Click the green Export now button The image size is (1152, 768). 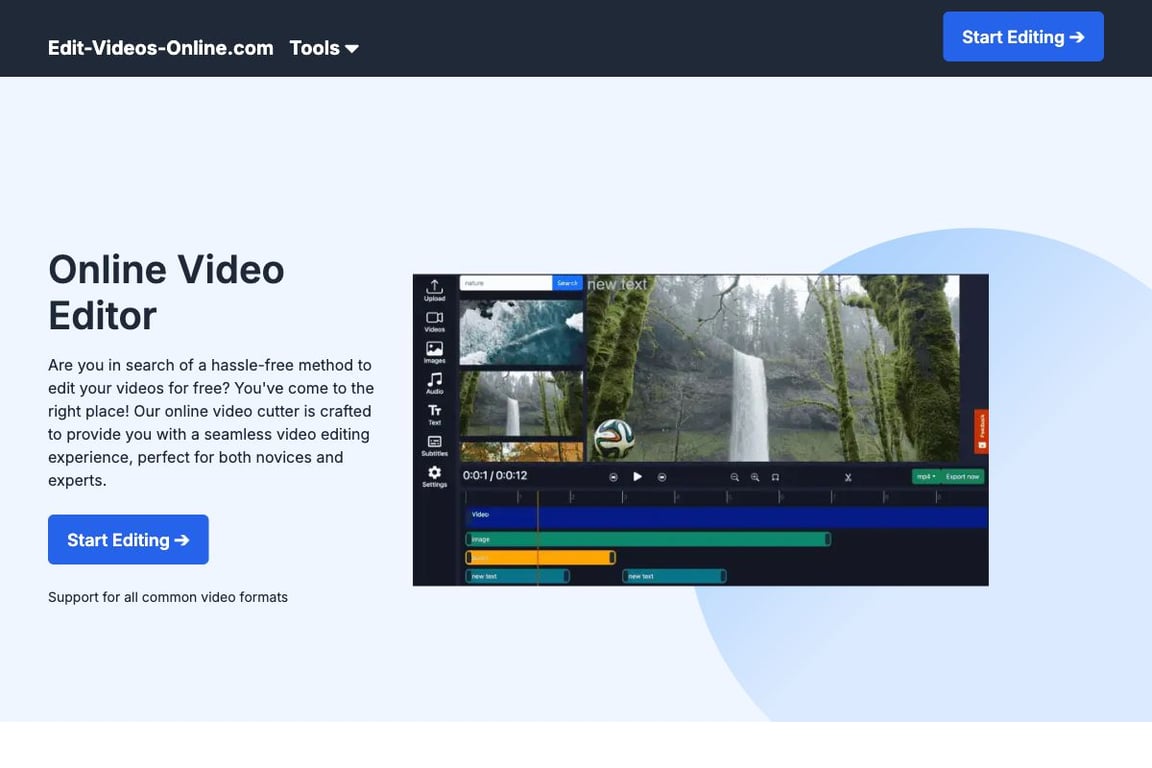tap(962, 477)
